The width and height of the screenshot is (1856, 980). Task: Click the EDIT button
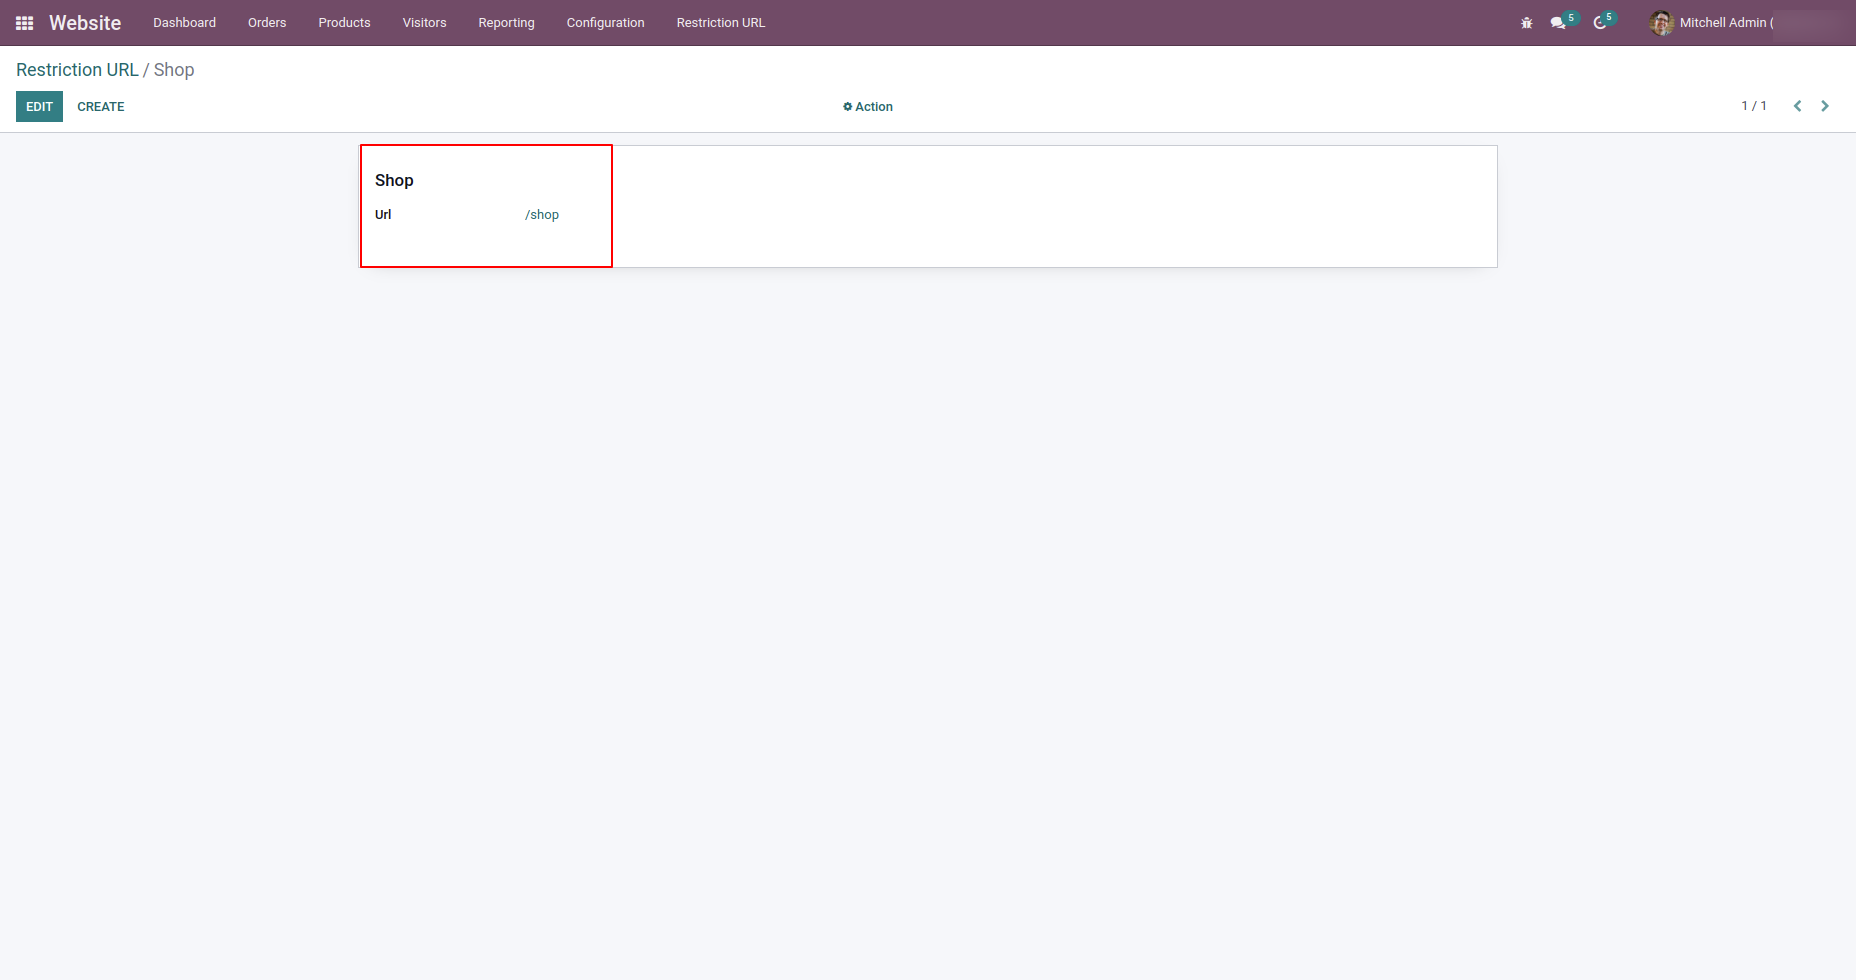(x=39, y=107)
